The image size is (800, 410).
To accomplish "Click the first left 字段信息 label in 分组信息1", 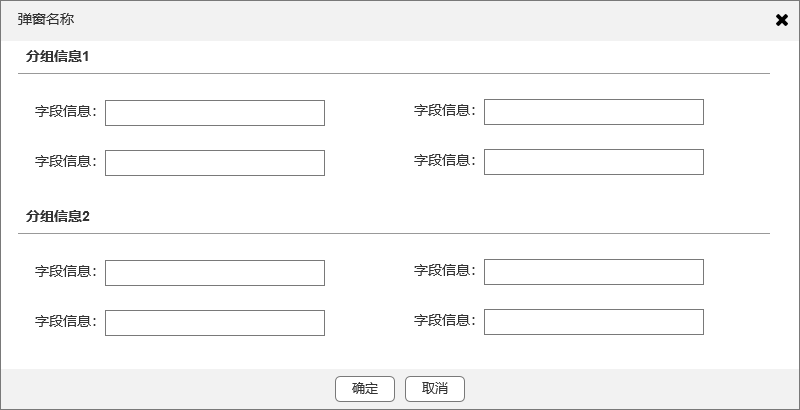I will pos(66,111).
